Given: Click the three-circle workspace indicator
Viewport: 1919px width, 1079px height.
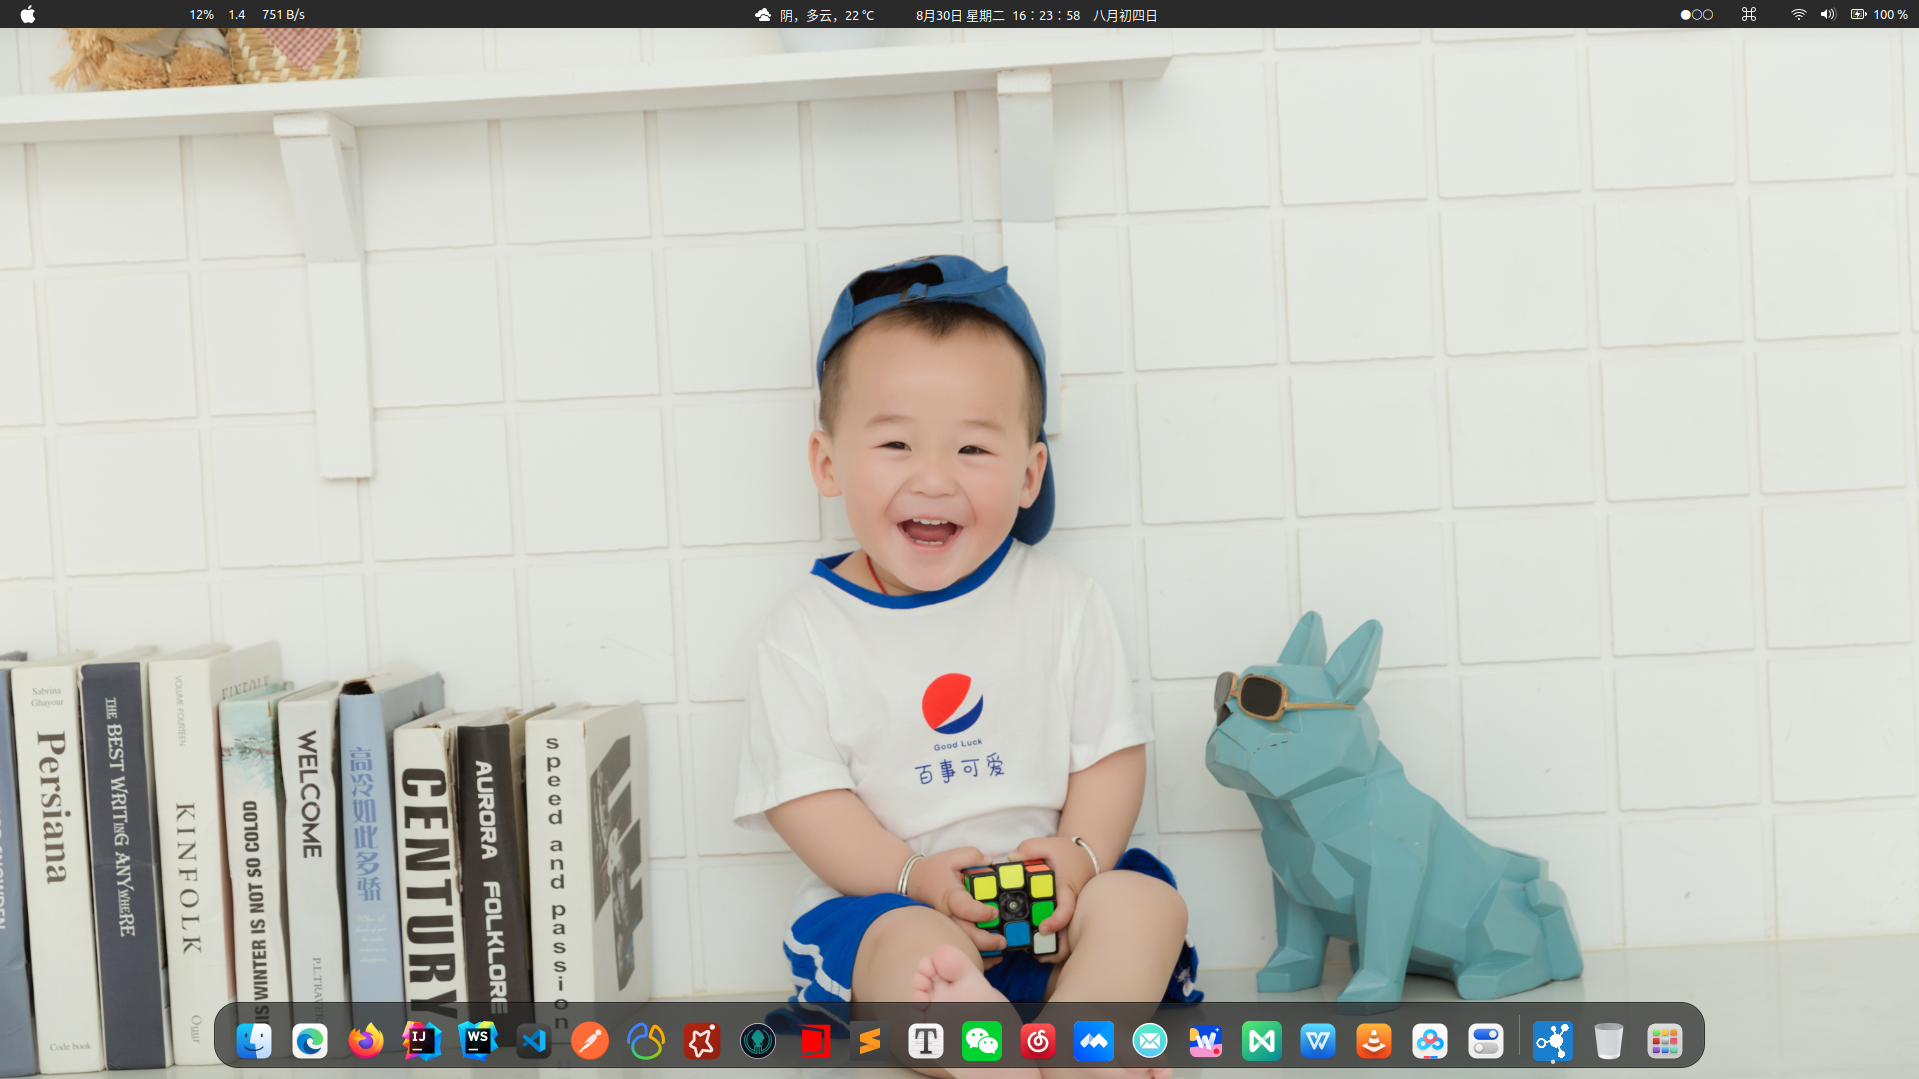Looking at the screenshot, I should coord(1696,15).
